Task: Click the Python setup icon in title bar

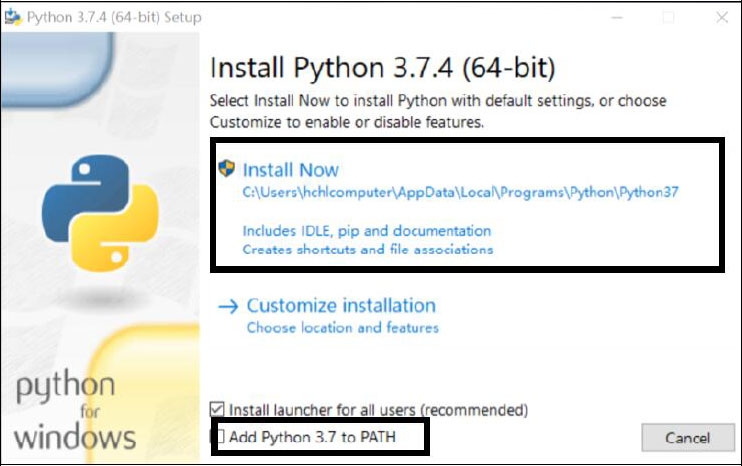Action: 13,17
